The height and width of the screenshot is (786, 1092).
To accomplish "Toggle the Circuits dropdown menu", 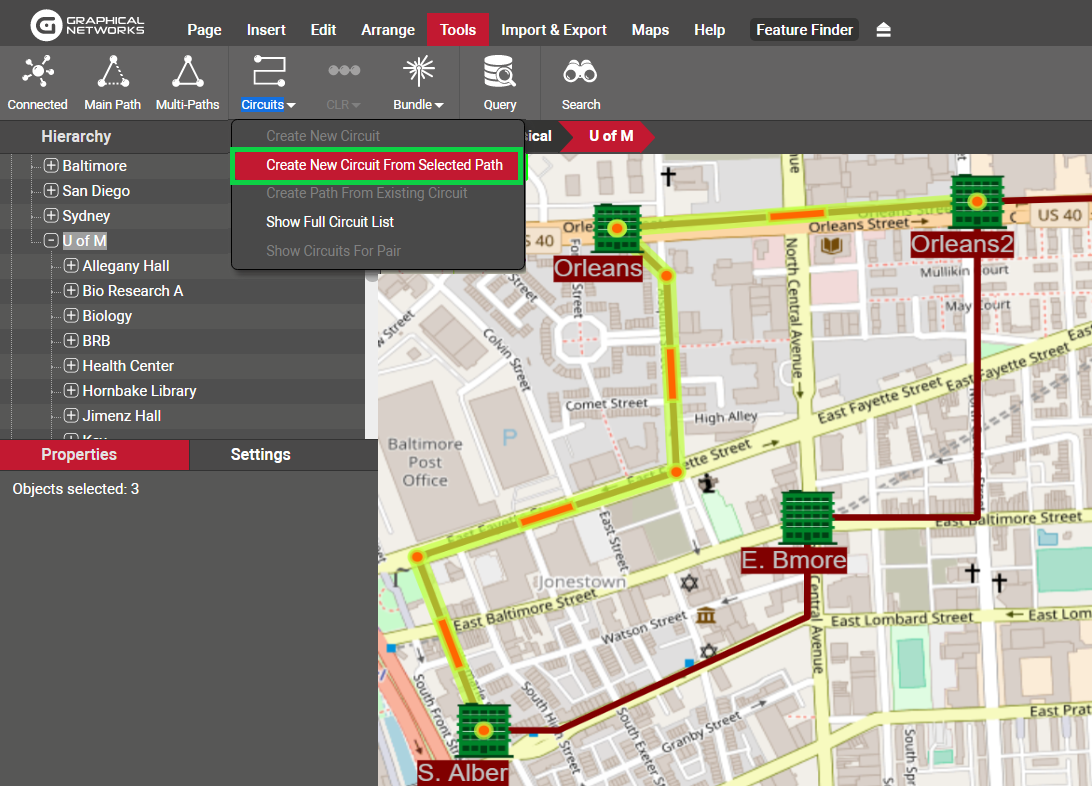I will click(x=268, y=104).
